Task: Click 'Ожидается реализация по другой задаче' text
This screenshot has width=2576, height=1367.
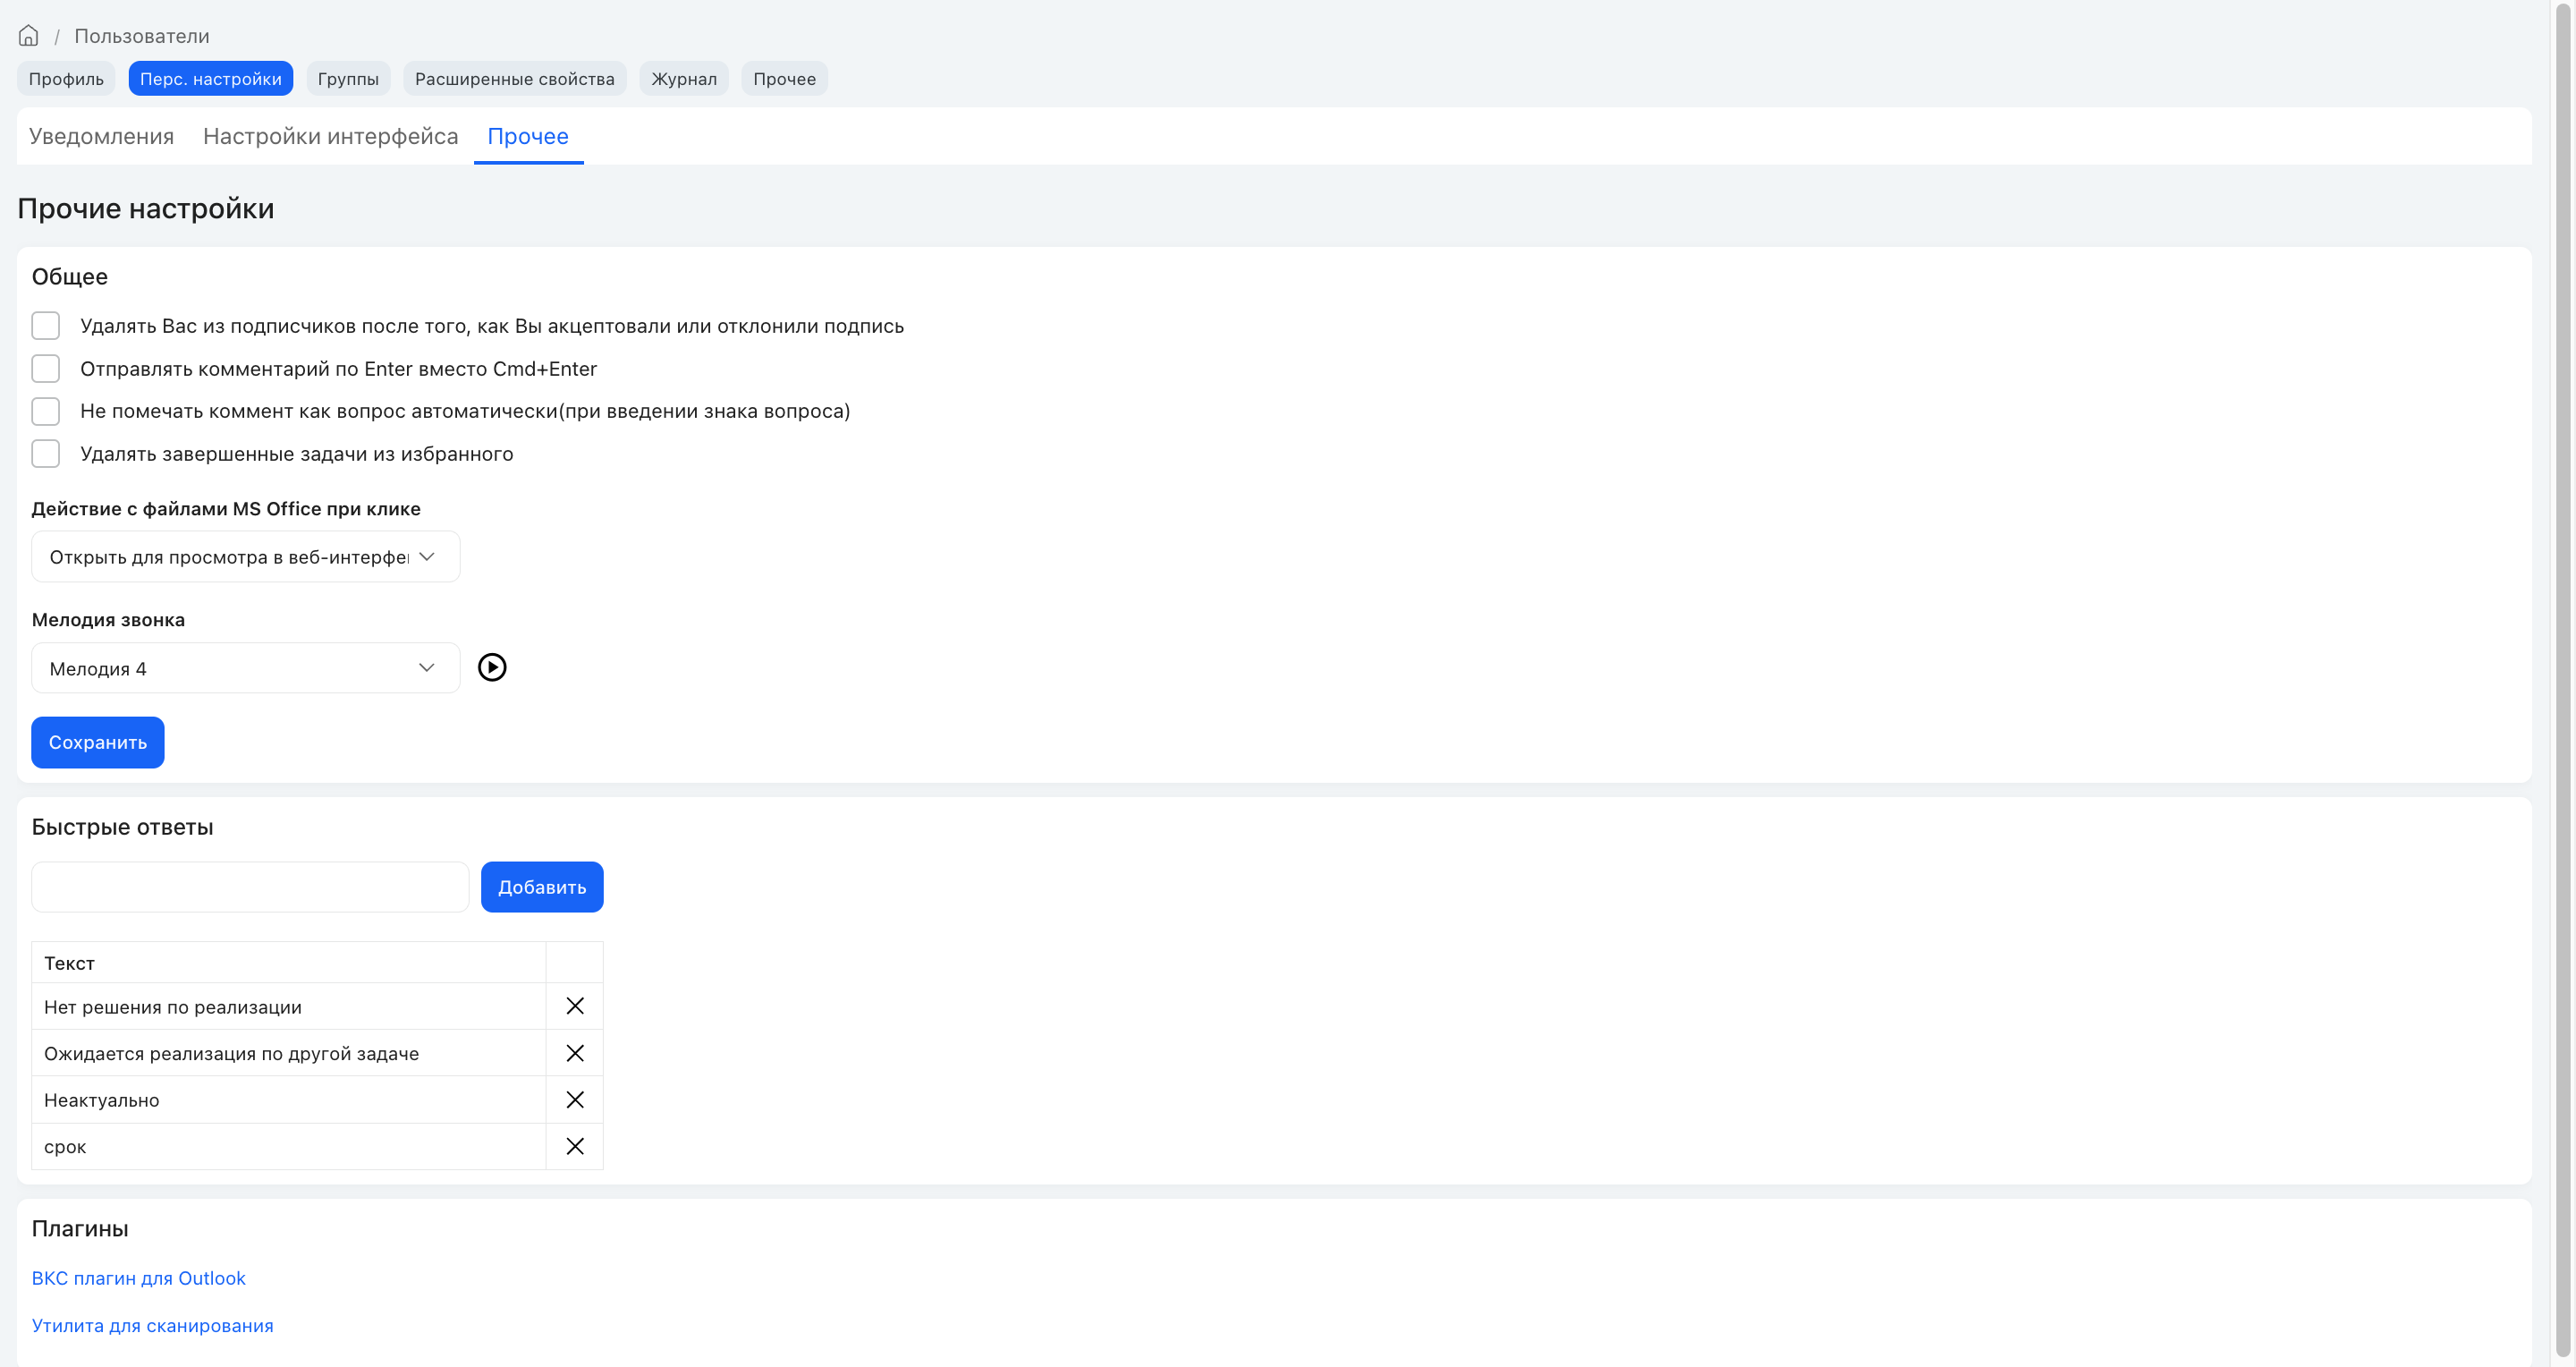Action: point(232,1054)
